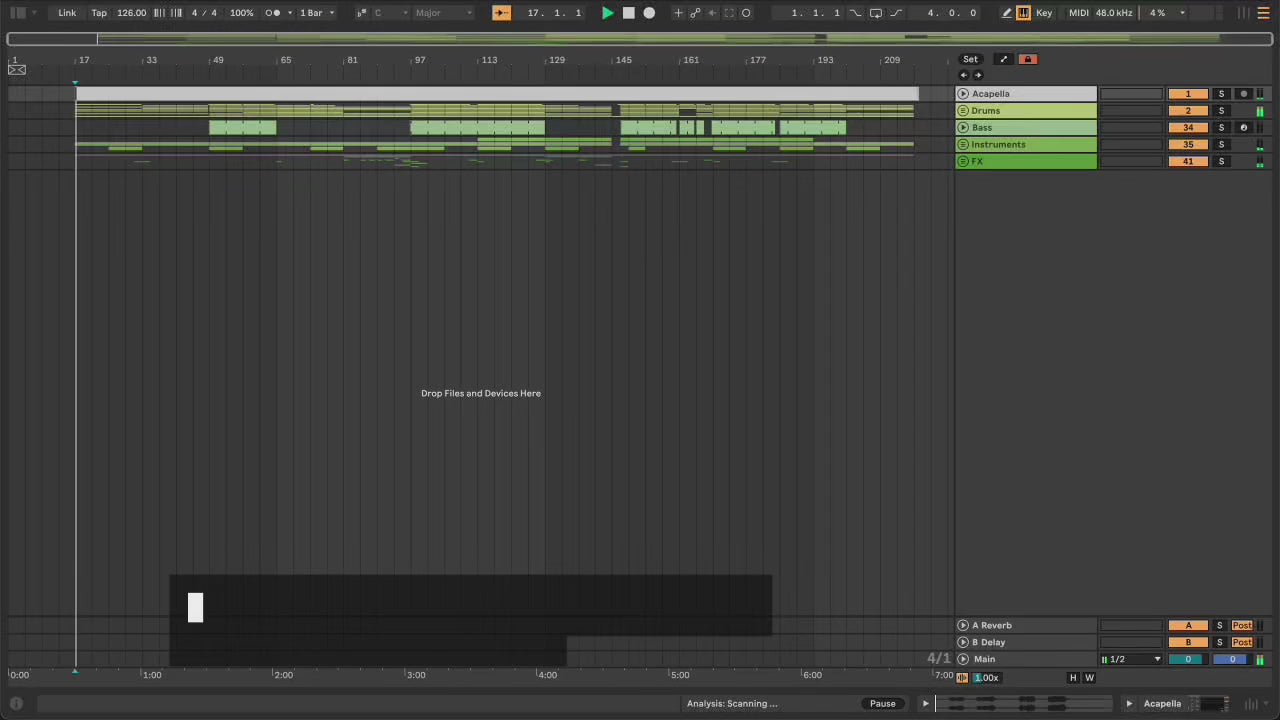Toggle the Follow playback button
The height and width of the screenshot is (720, 1280).
click(x=501, y=13)
